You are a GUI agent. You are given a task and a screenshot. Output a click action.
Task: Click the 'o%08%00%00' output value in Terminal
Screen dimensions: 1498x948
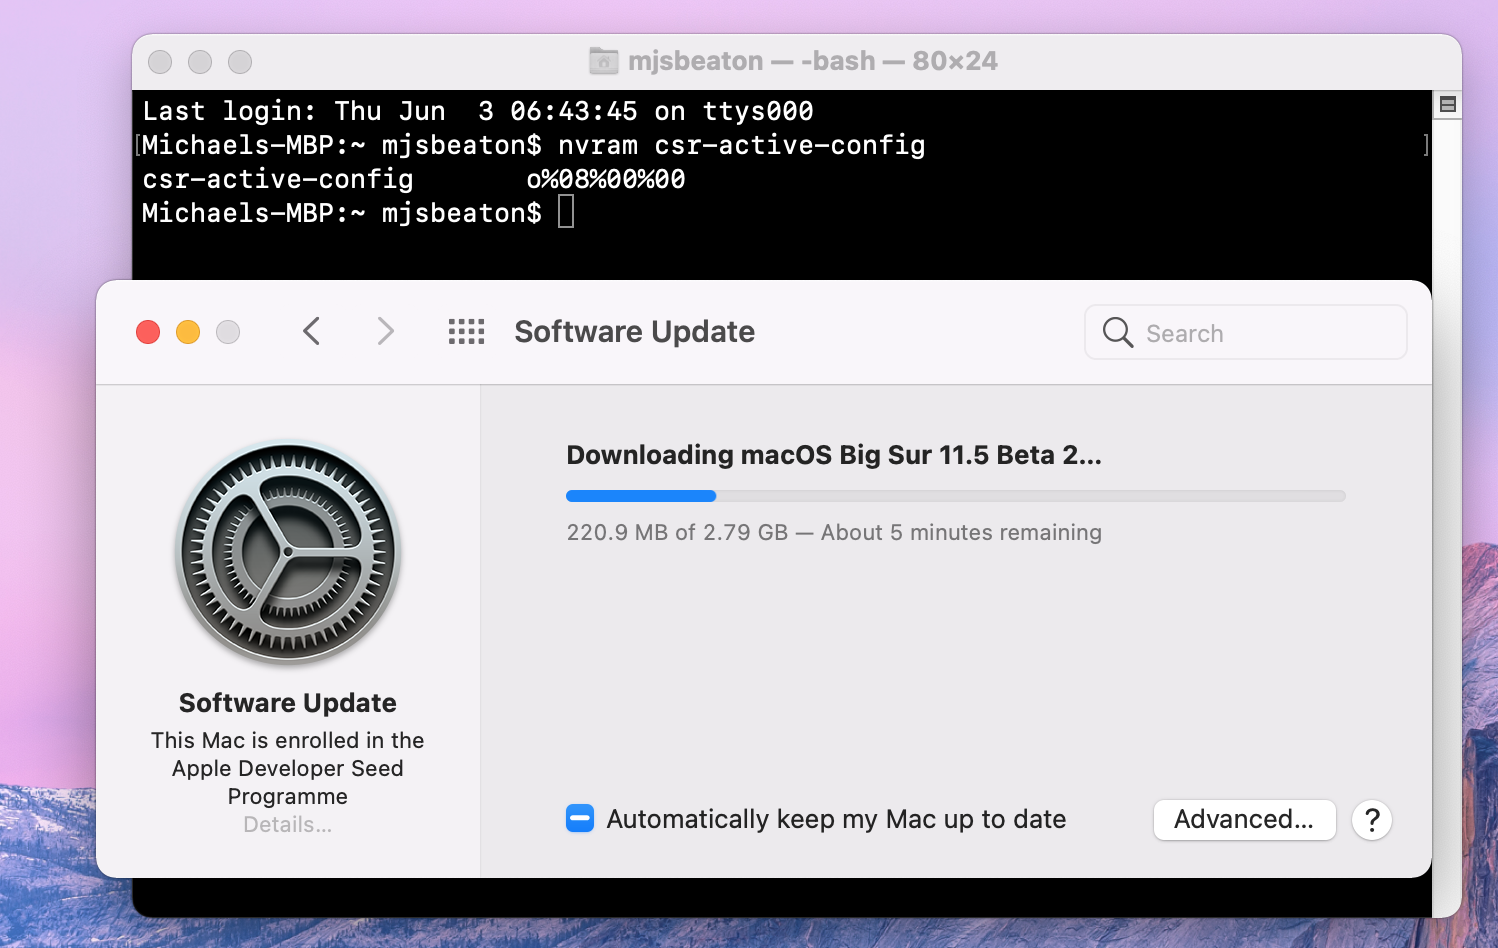pyautogui.click(x=606, y=180)
